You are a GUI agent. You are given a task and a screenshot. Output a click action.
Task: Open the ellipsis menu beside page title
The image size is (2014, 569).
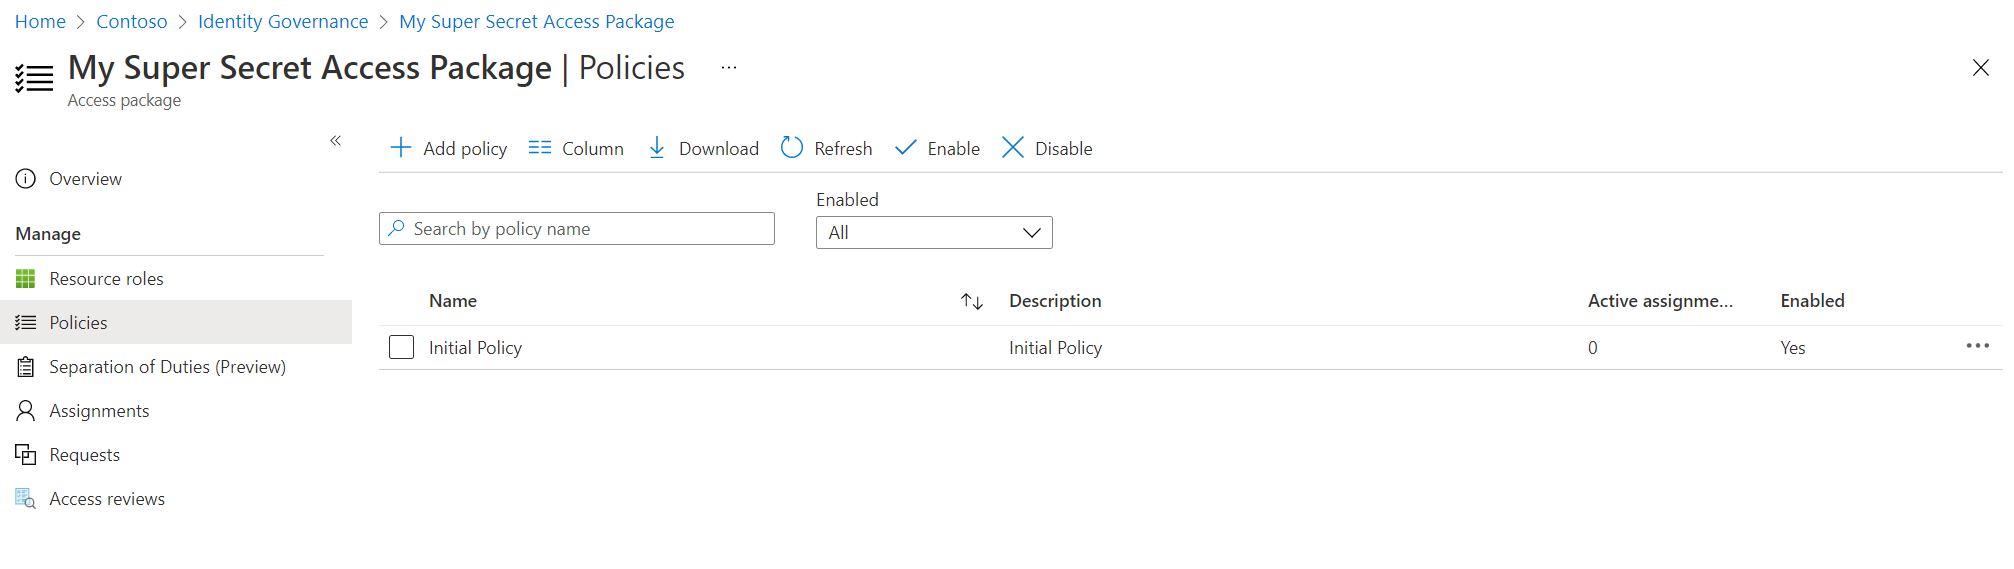pyautogui.click(x=729, y=68)
